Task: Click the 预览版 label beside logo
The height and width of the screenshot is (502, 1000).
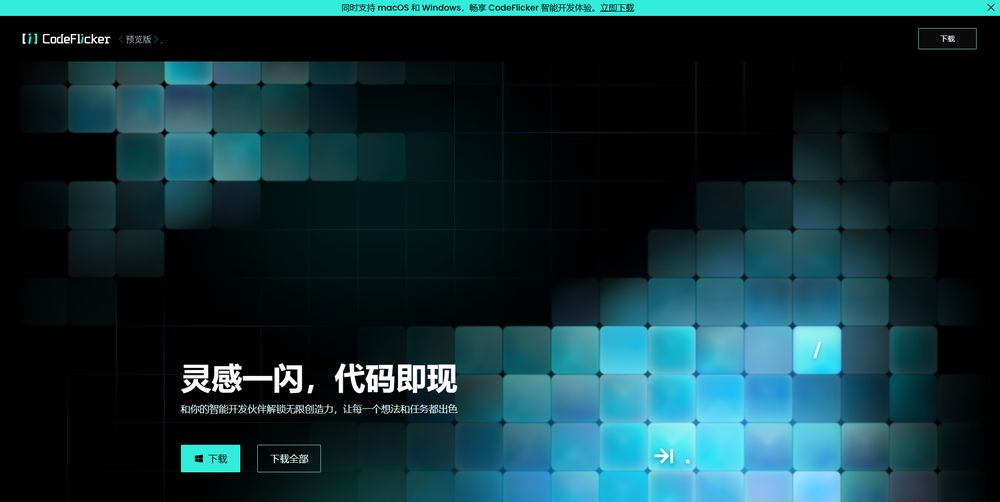Action: coord(138,40)
